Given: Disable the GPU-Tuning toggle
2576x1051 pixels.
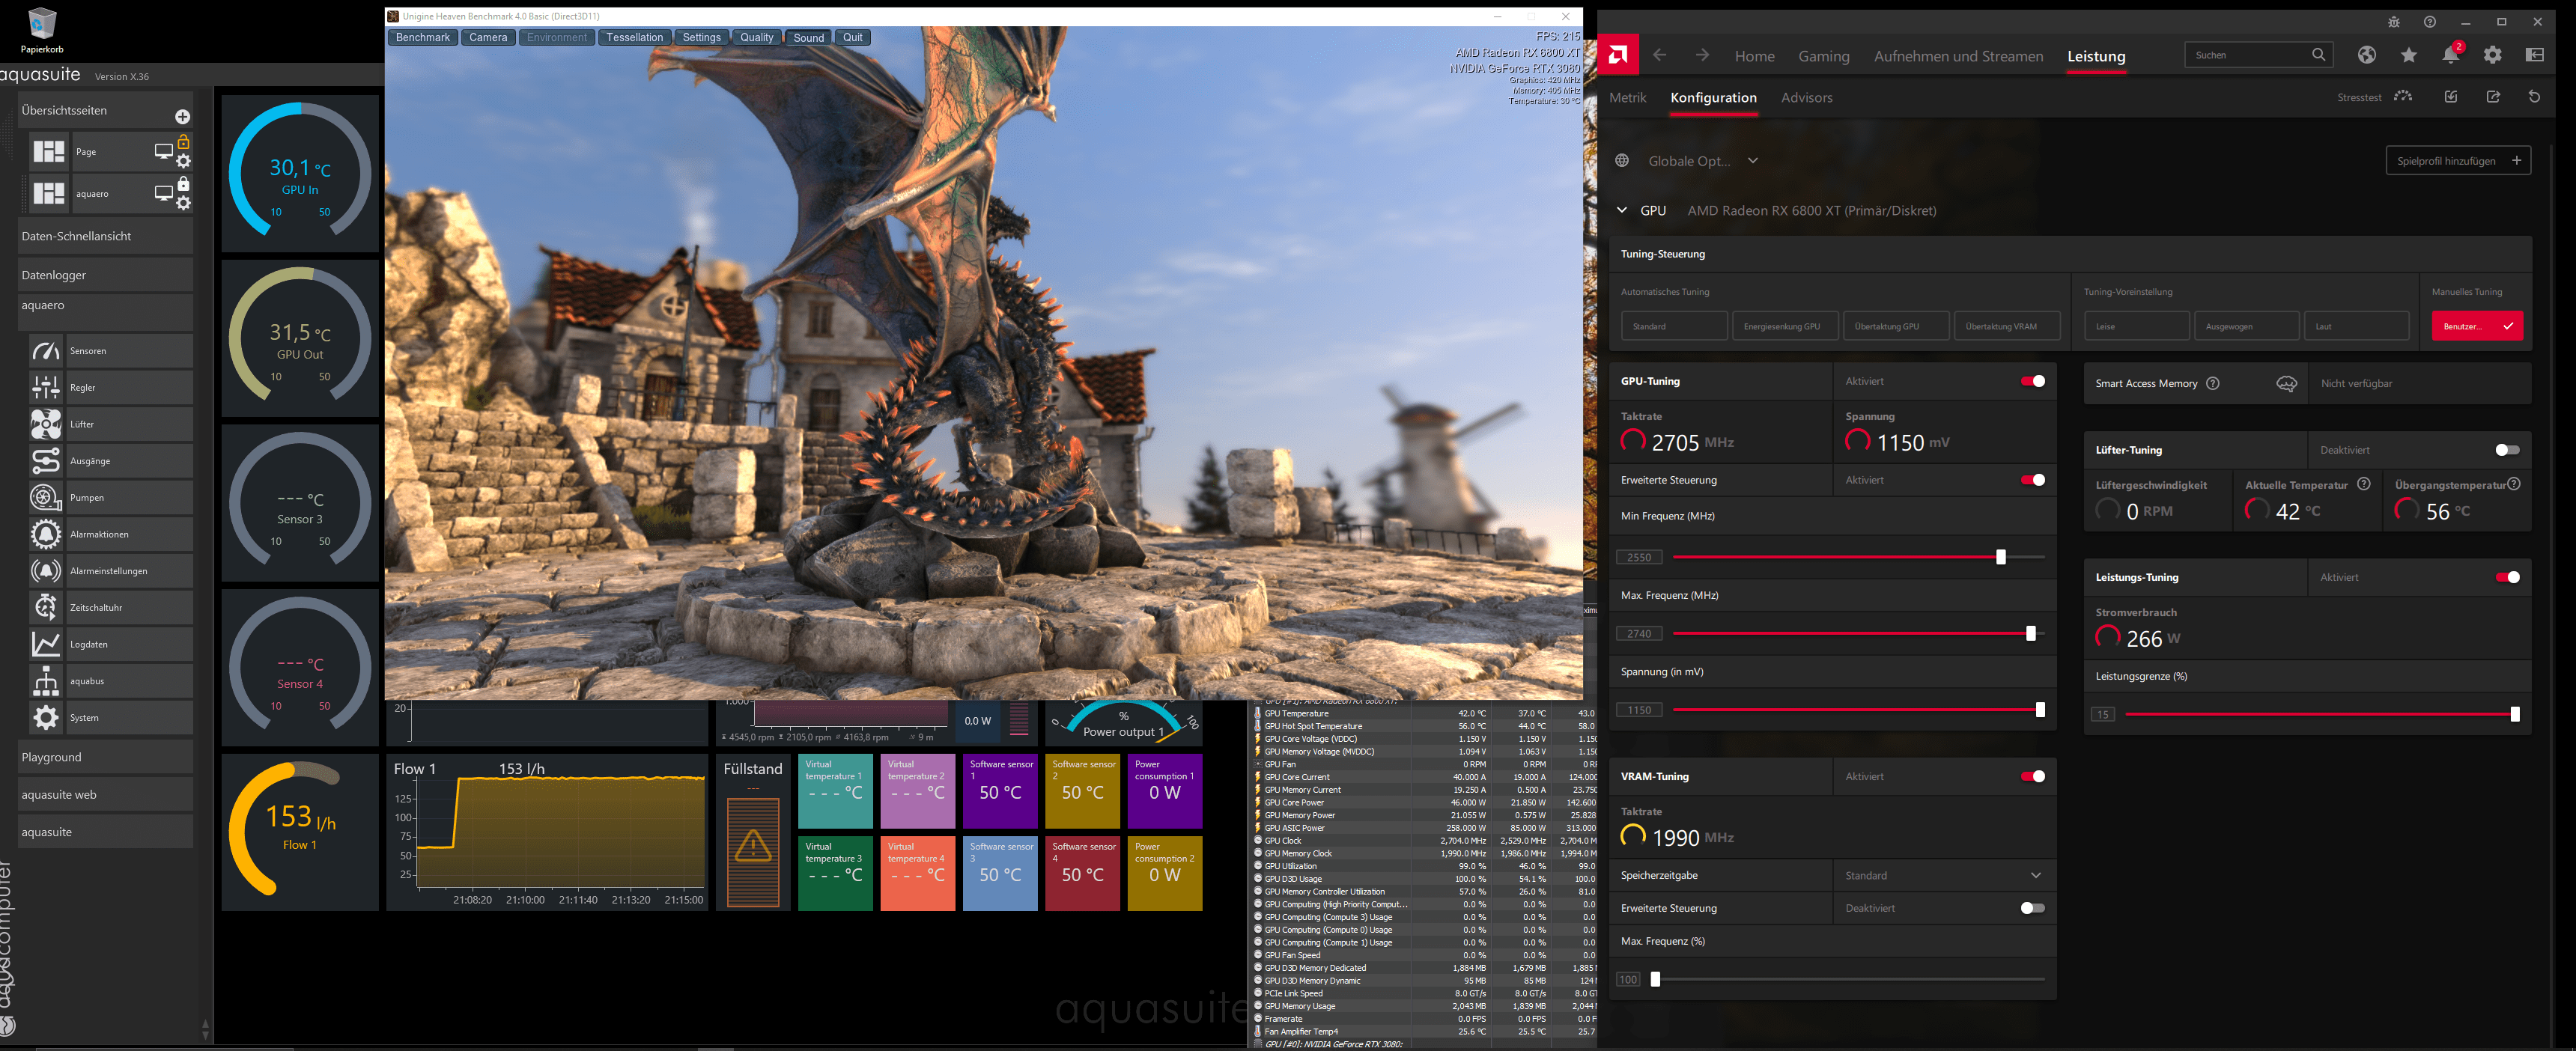Looking at the screenshot, I should (2032, 382).
